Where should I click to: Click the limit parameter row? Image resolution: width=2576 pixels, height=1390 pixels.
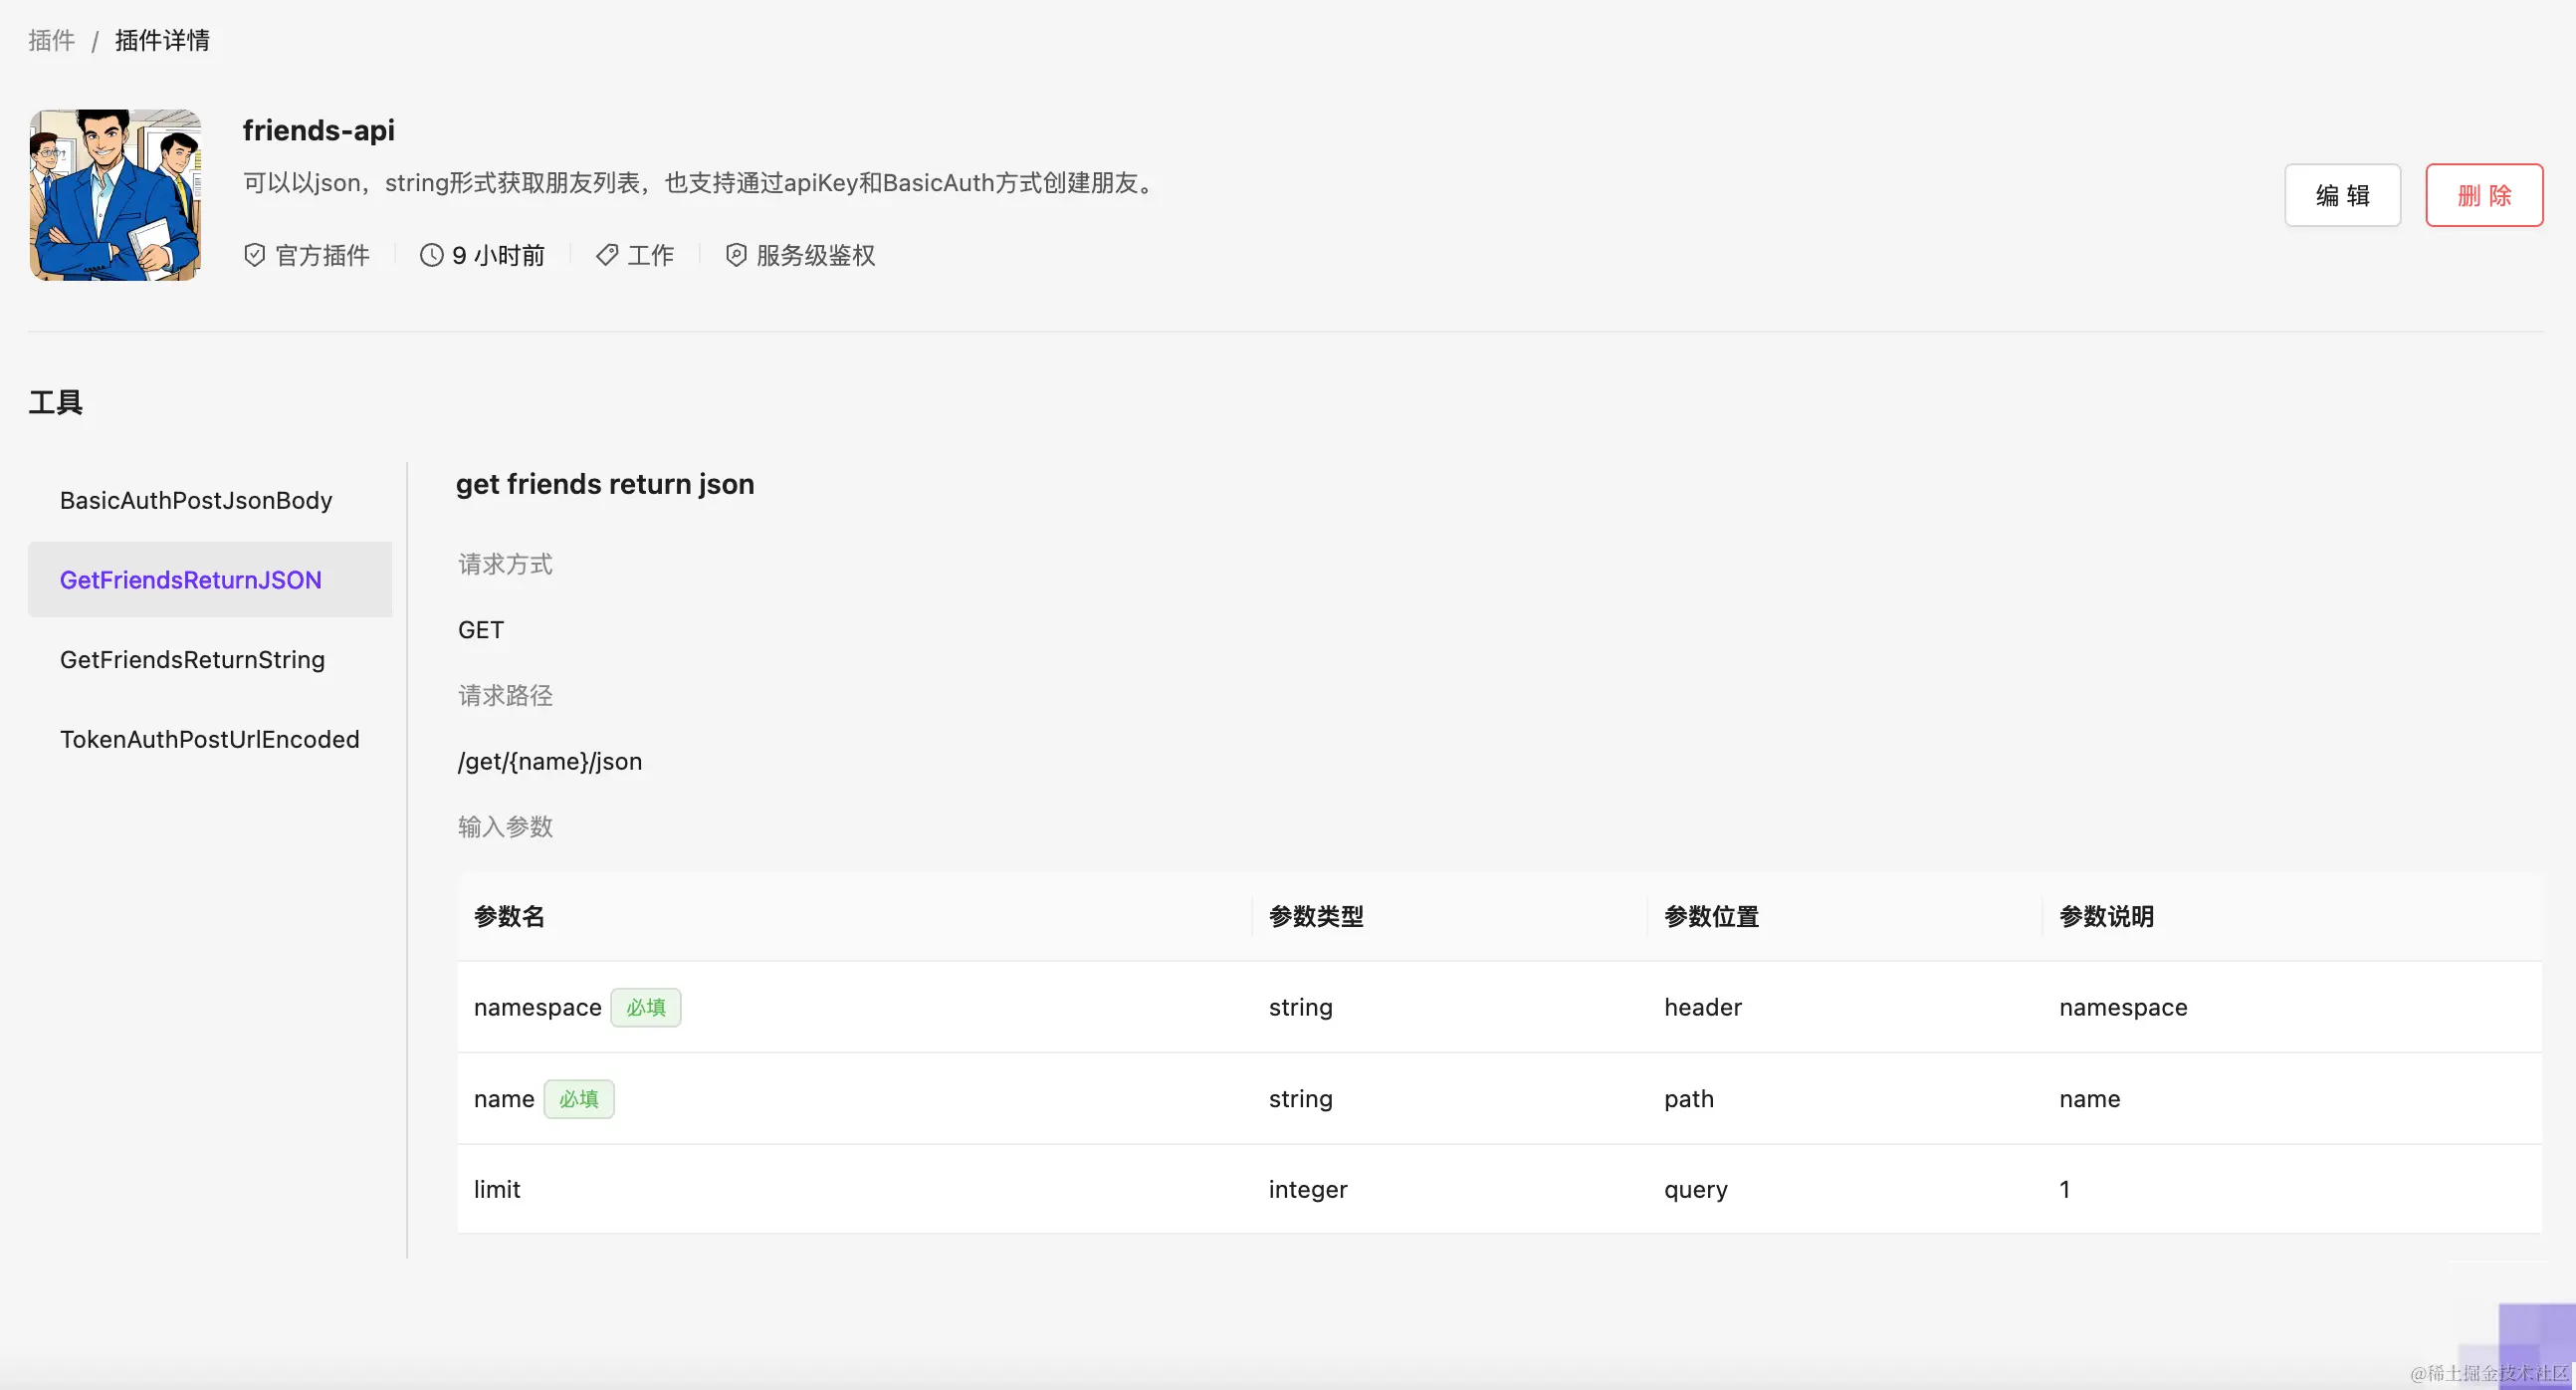497,1189
